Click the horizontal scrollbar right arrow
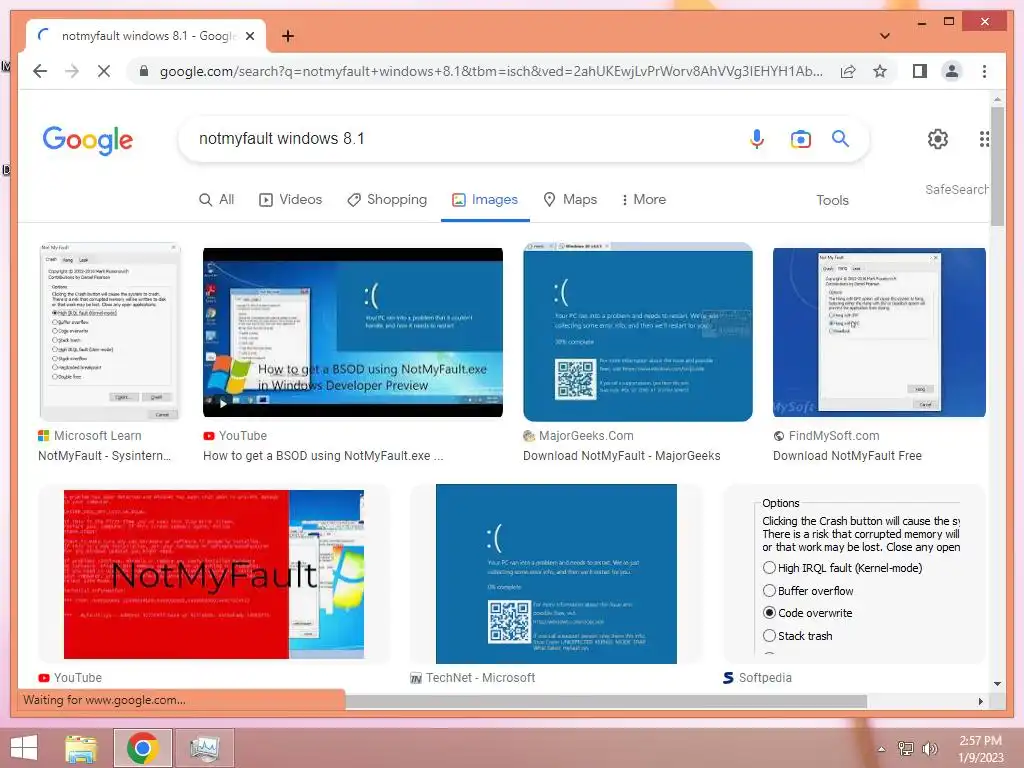The width and height of the screenshot is (1024, 768). click(980, 701)
